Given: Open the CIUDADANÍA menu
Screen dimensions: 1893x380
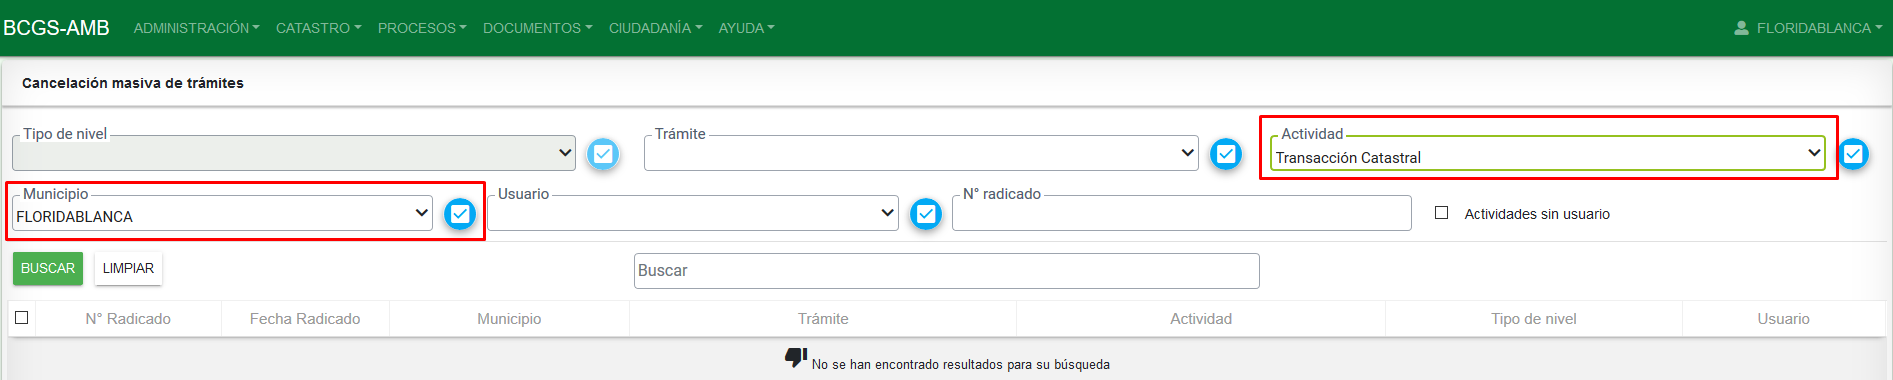Looking at the screenshot, I should click(x=656, y=28).
